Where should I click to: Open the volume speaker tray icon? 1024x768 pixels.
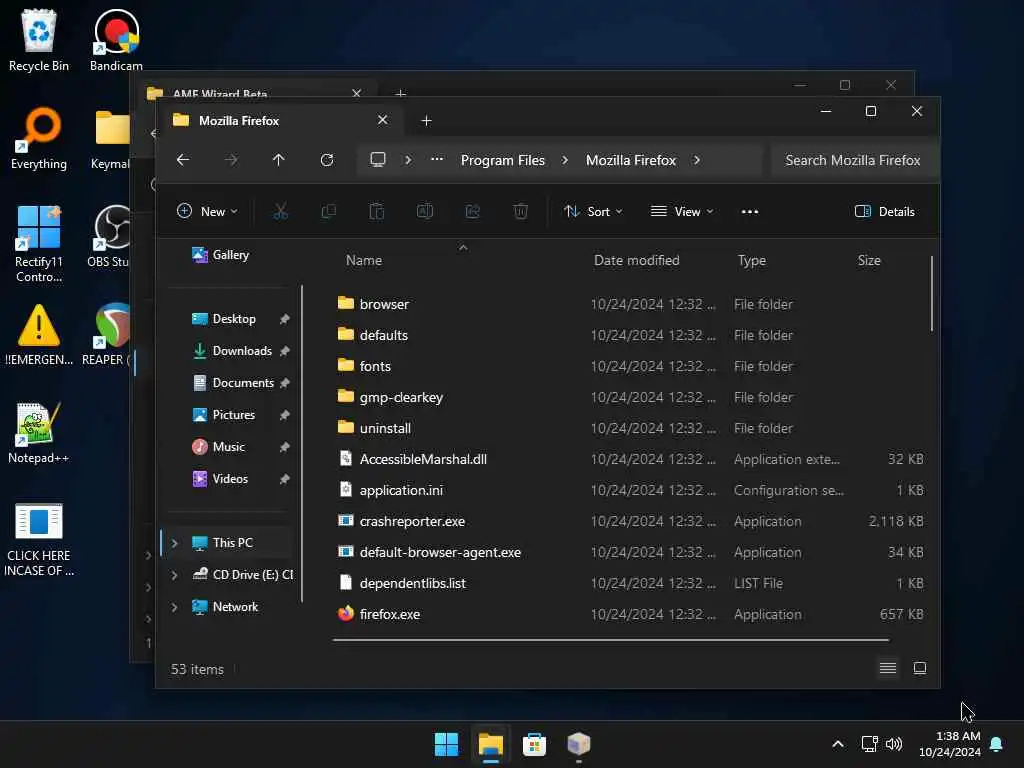pos(893,744)
